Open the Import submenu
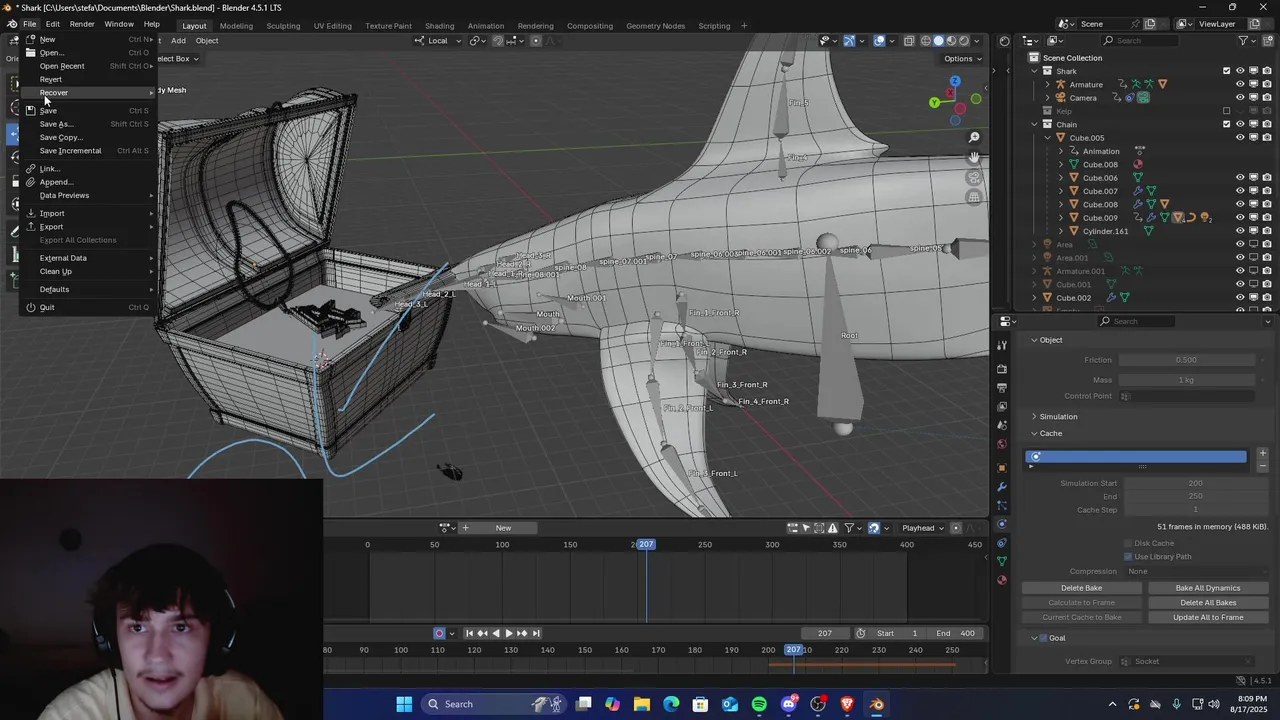The width and height of the screenshot is (1280, 720). pyautogui.click(x=89, y=213)
